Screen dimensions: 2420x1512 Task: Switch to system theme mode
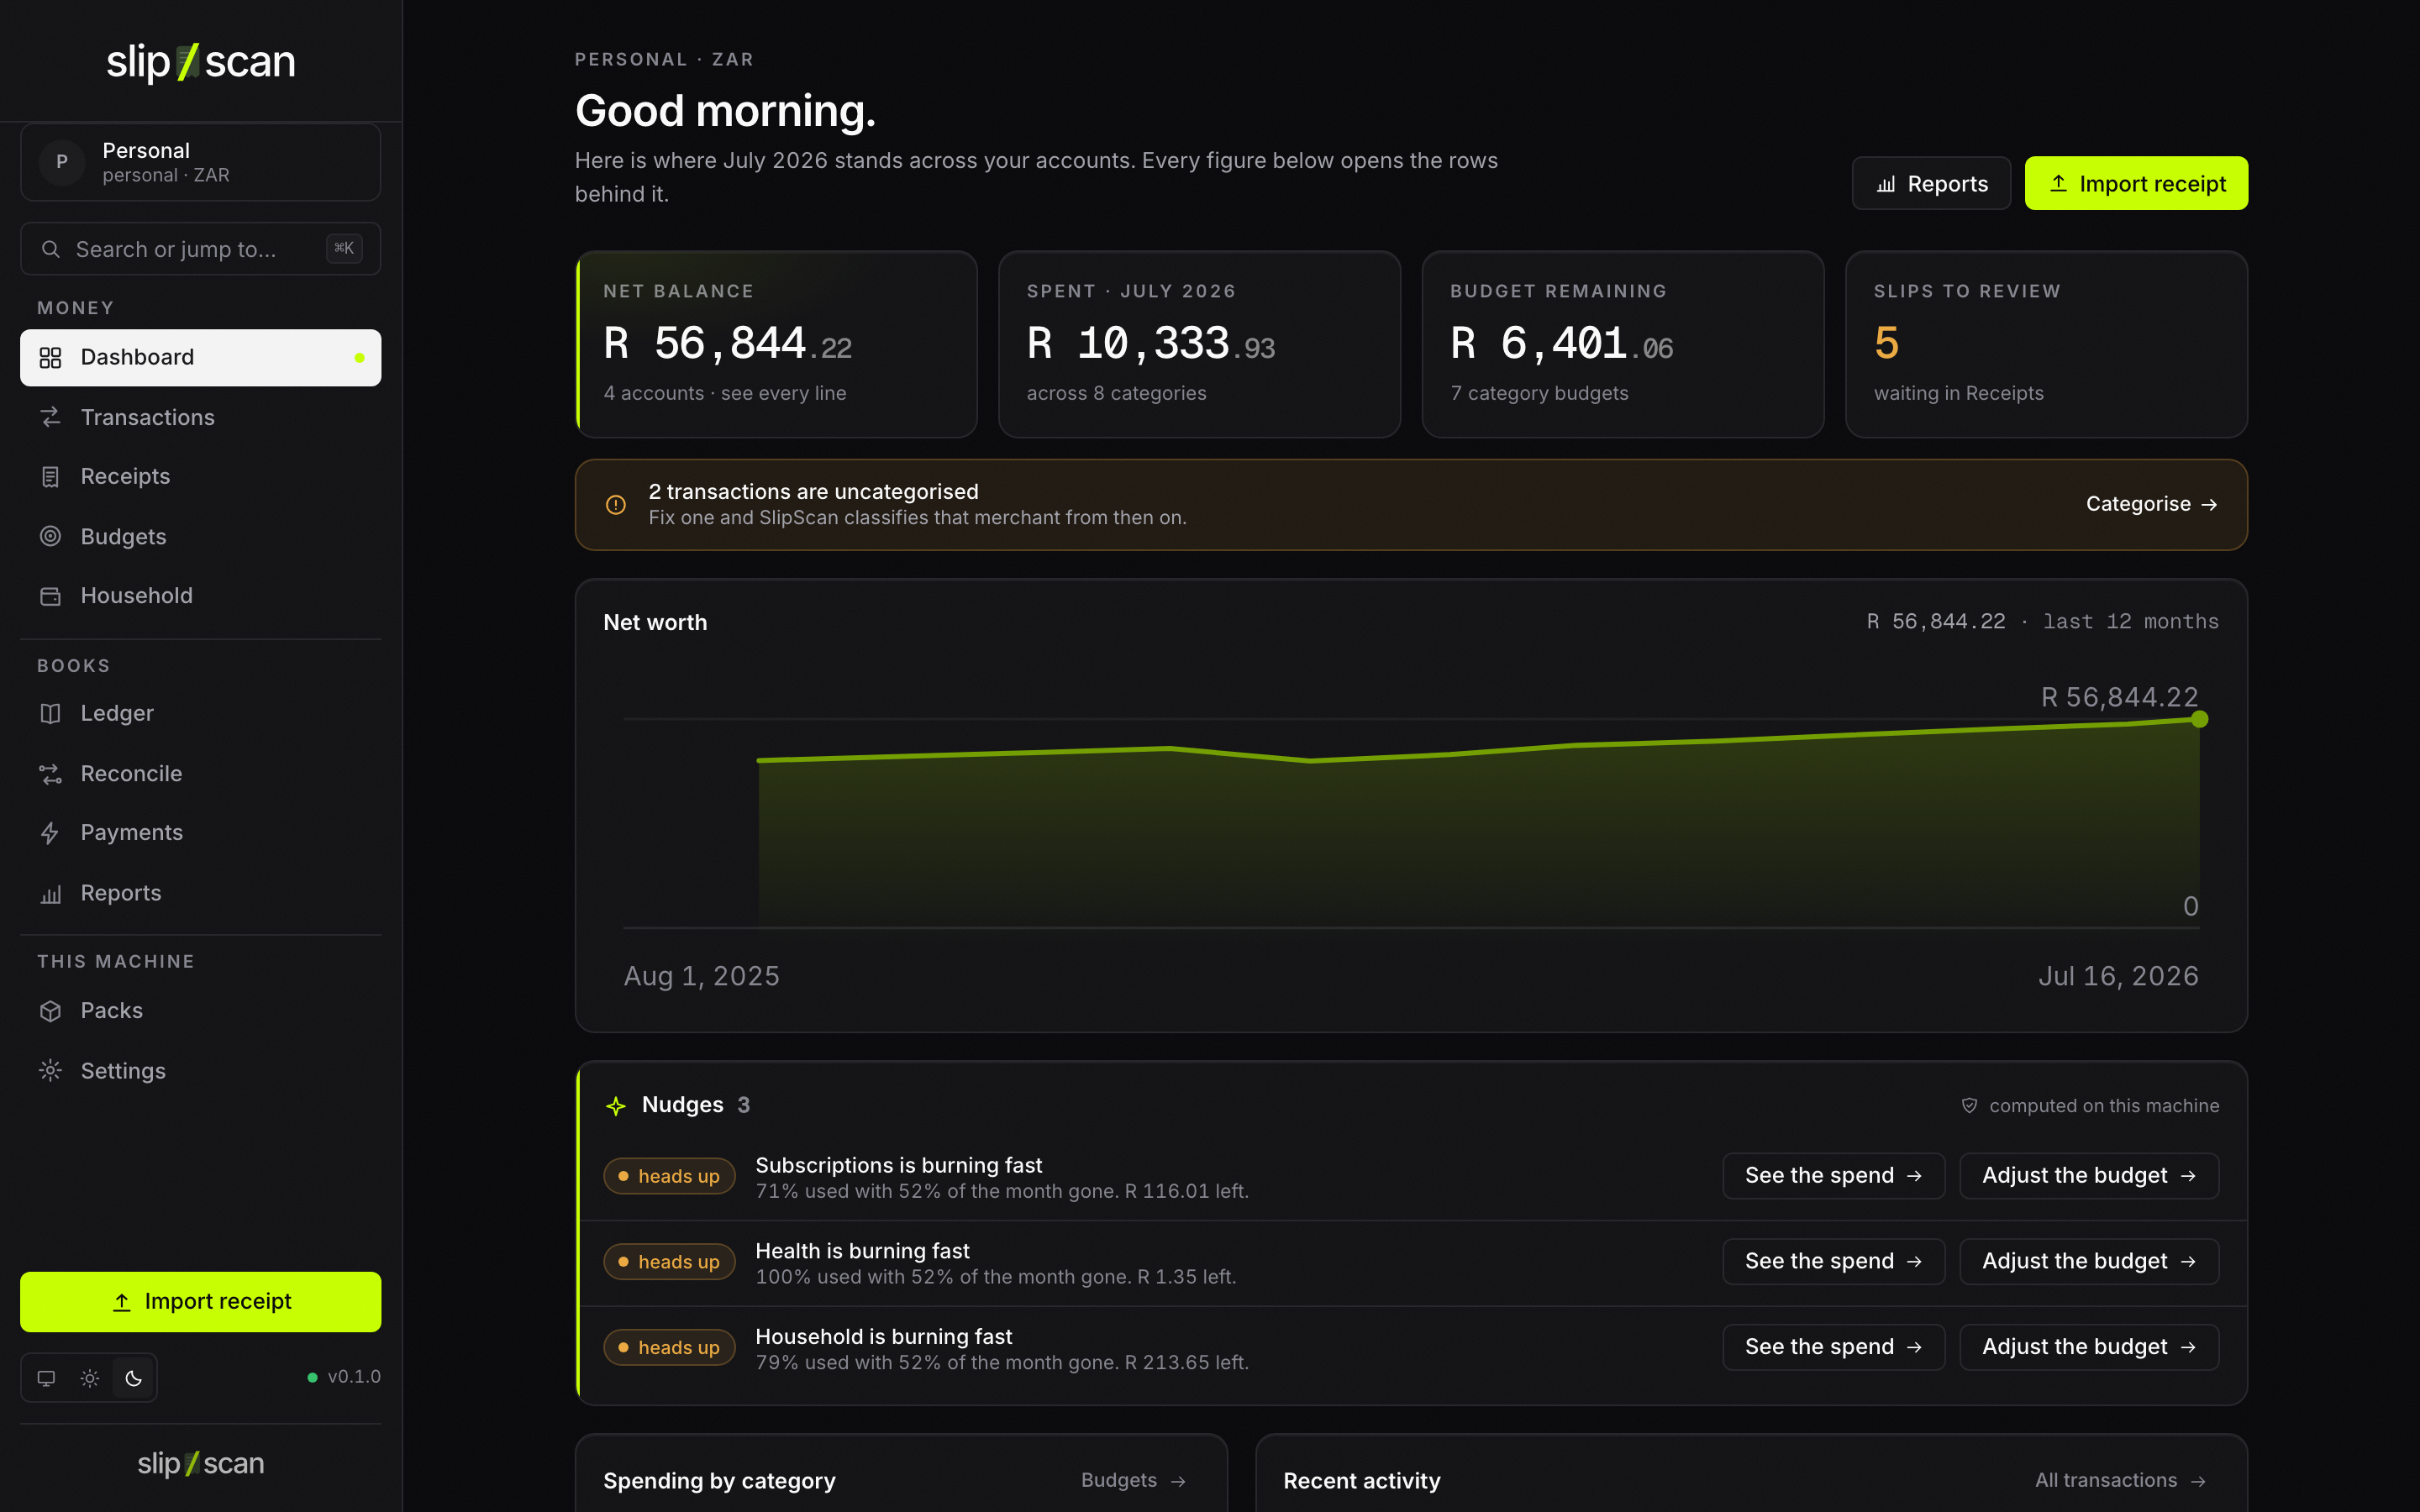coord(46,1378)
